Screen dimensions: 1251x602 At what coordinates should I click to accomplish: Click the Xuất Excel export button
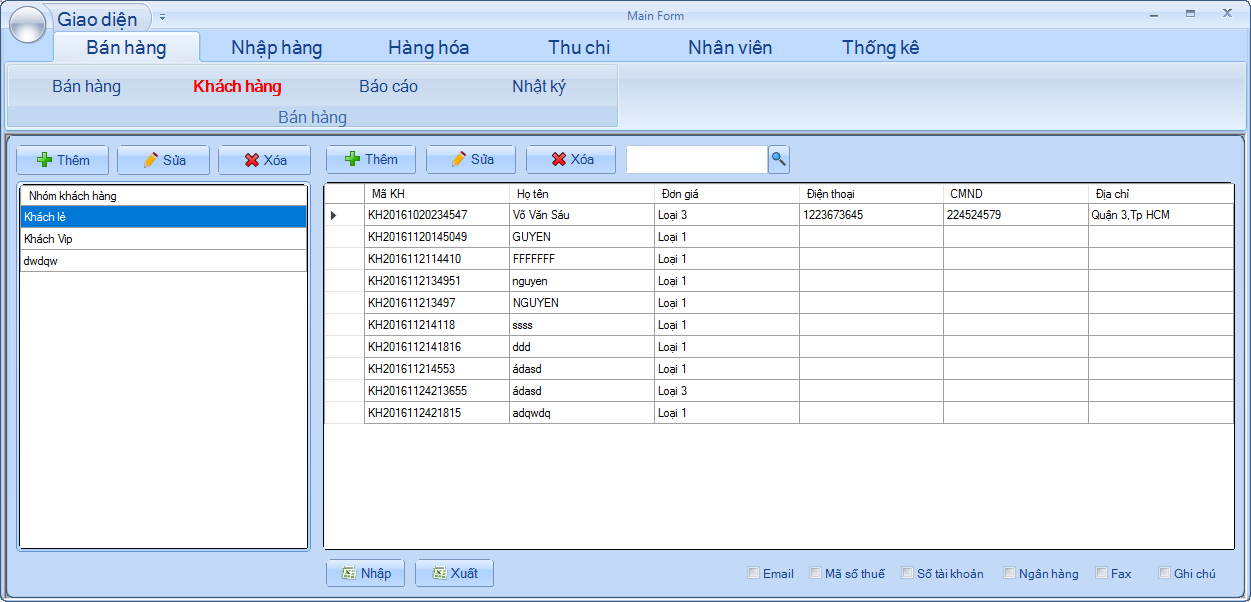454,573
